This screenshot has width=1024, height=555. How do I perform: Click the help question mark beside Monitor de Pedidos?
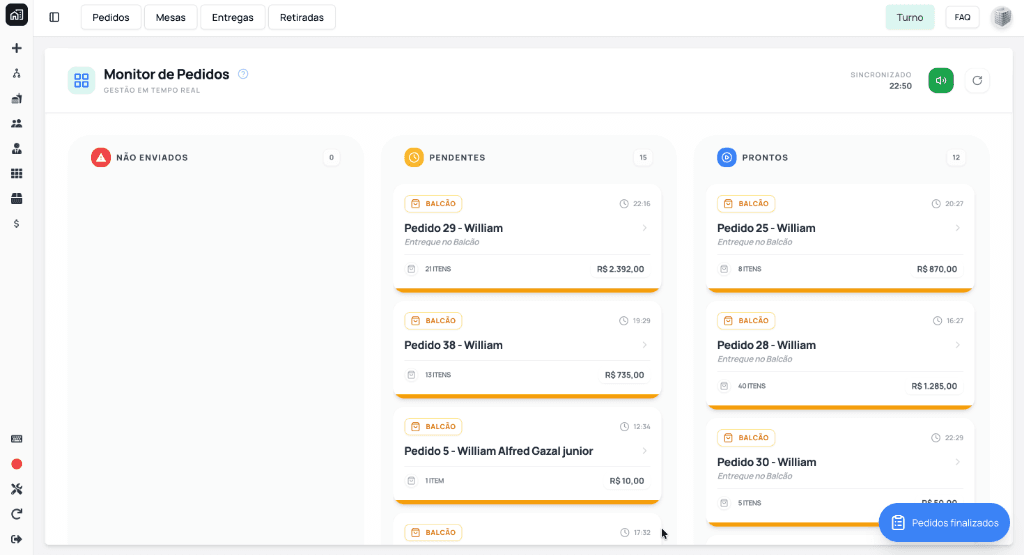243,74
